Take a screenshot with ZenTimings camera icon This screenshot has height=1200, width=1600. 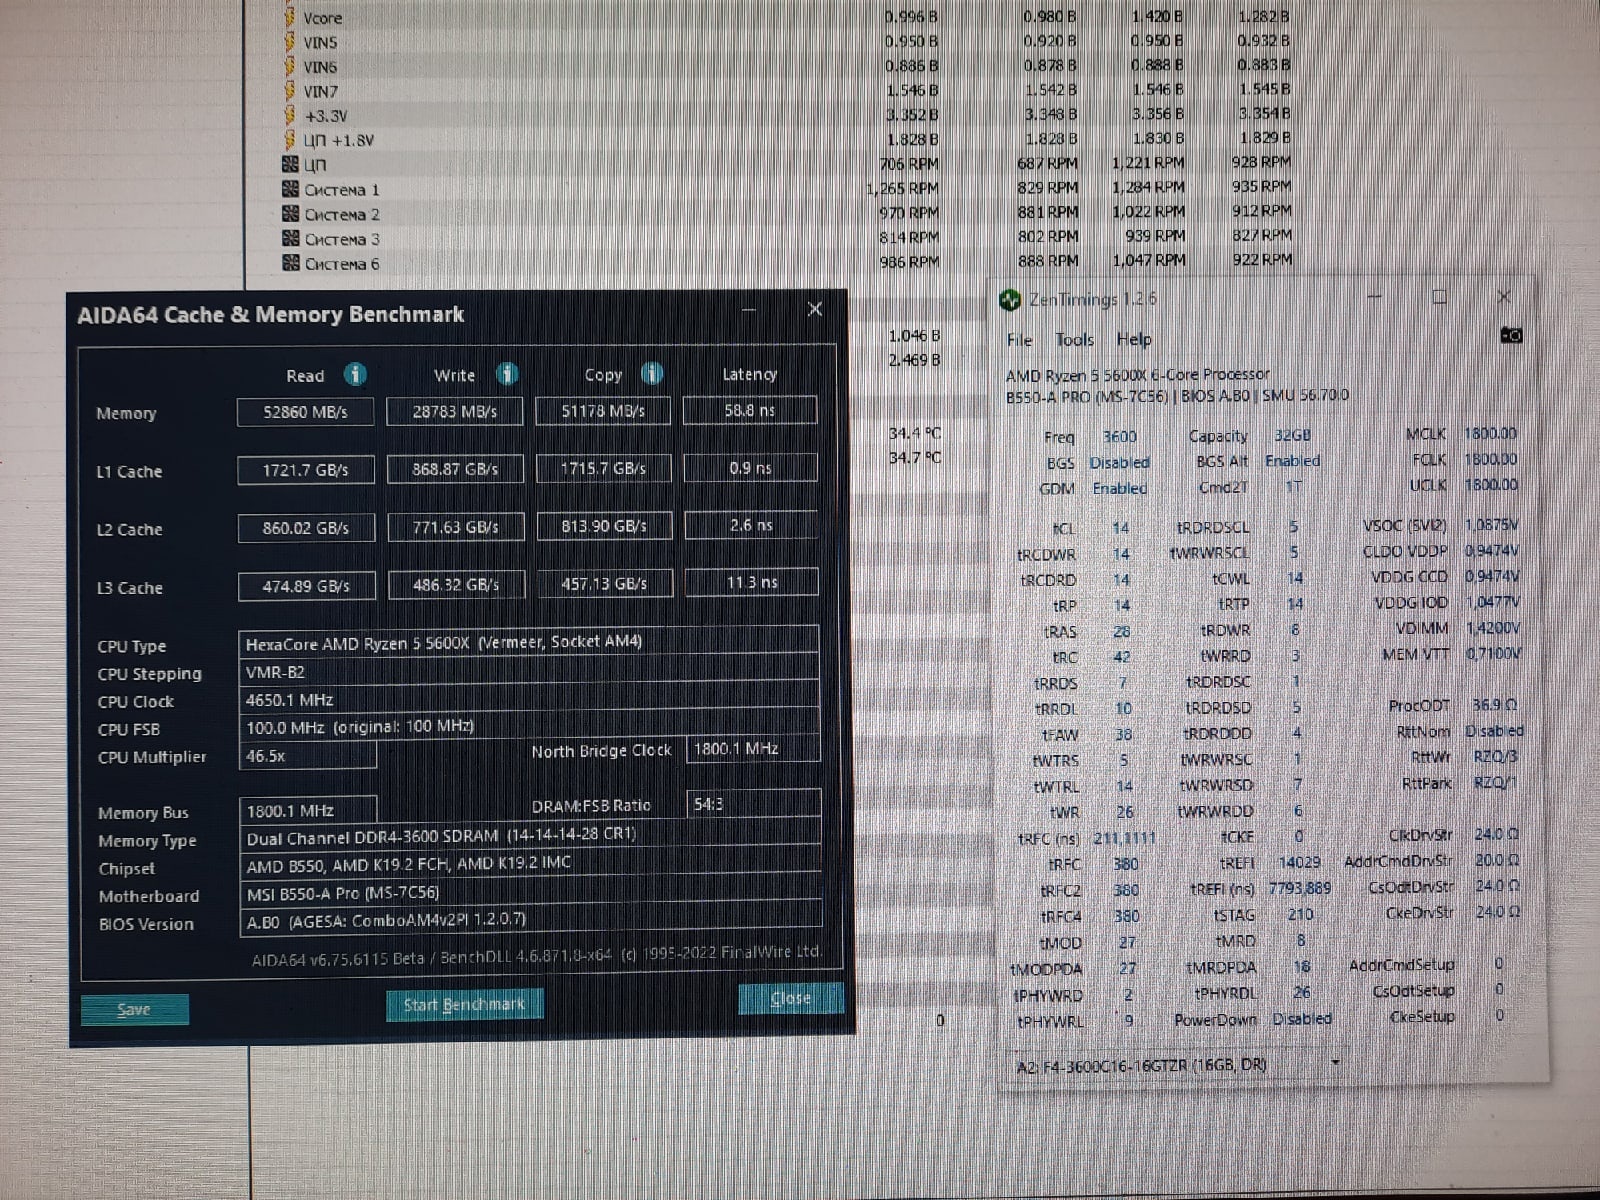pos(1511,336)
